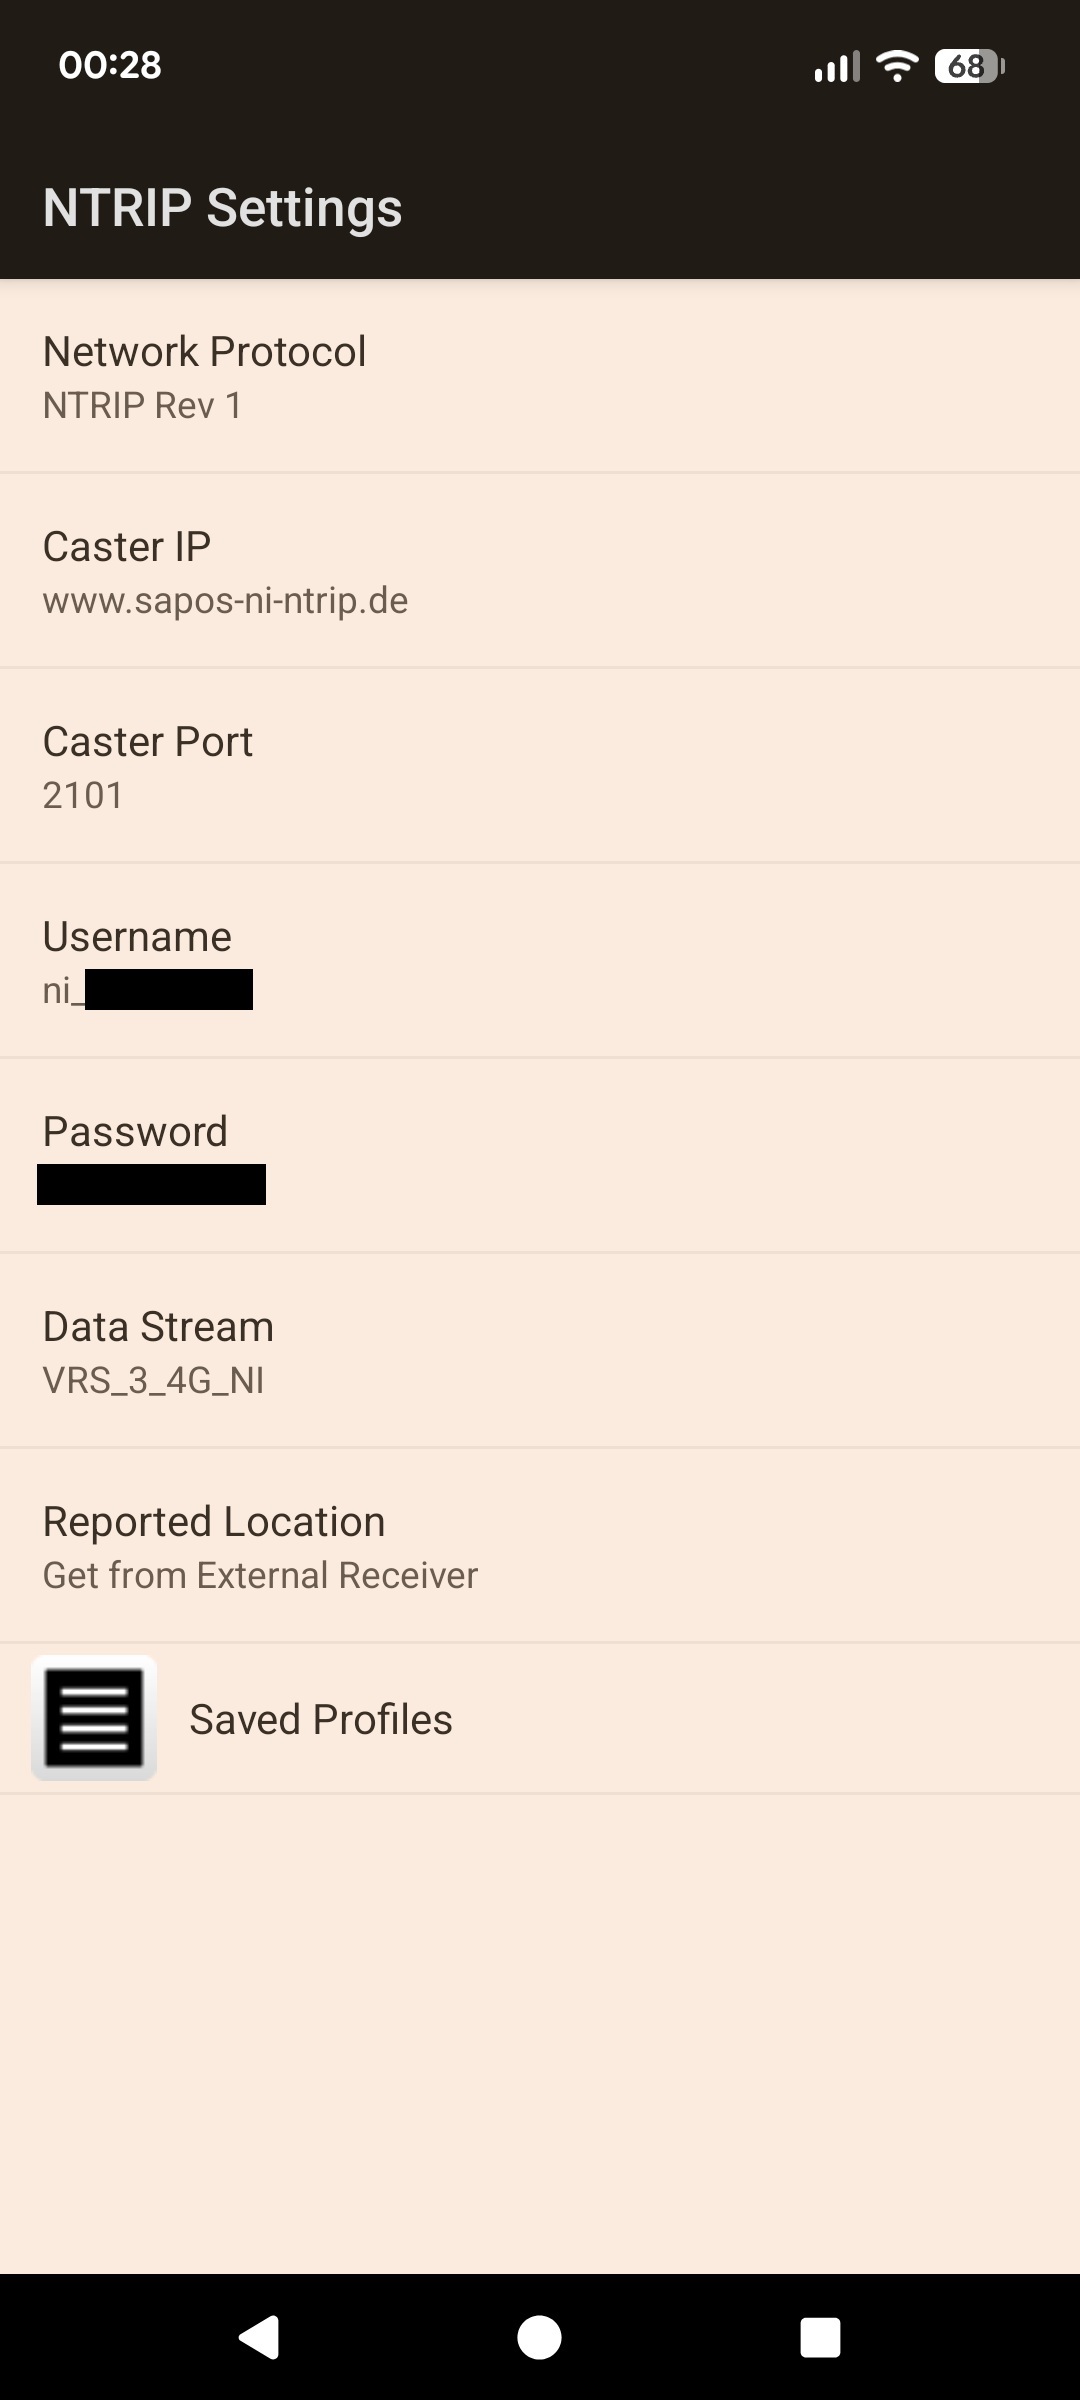Screen dimensions: 1080x2400
Task: Tap the cellular signal strength icon
Action: (x=837, y=67)
